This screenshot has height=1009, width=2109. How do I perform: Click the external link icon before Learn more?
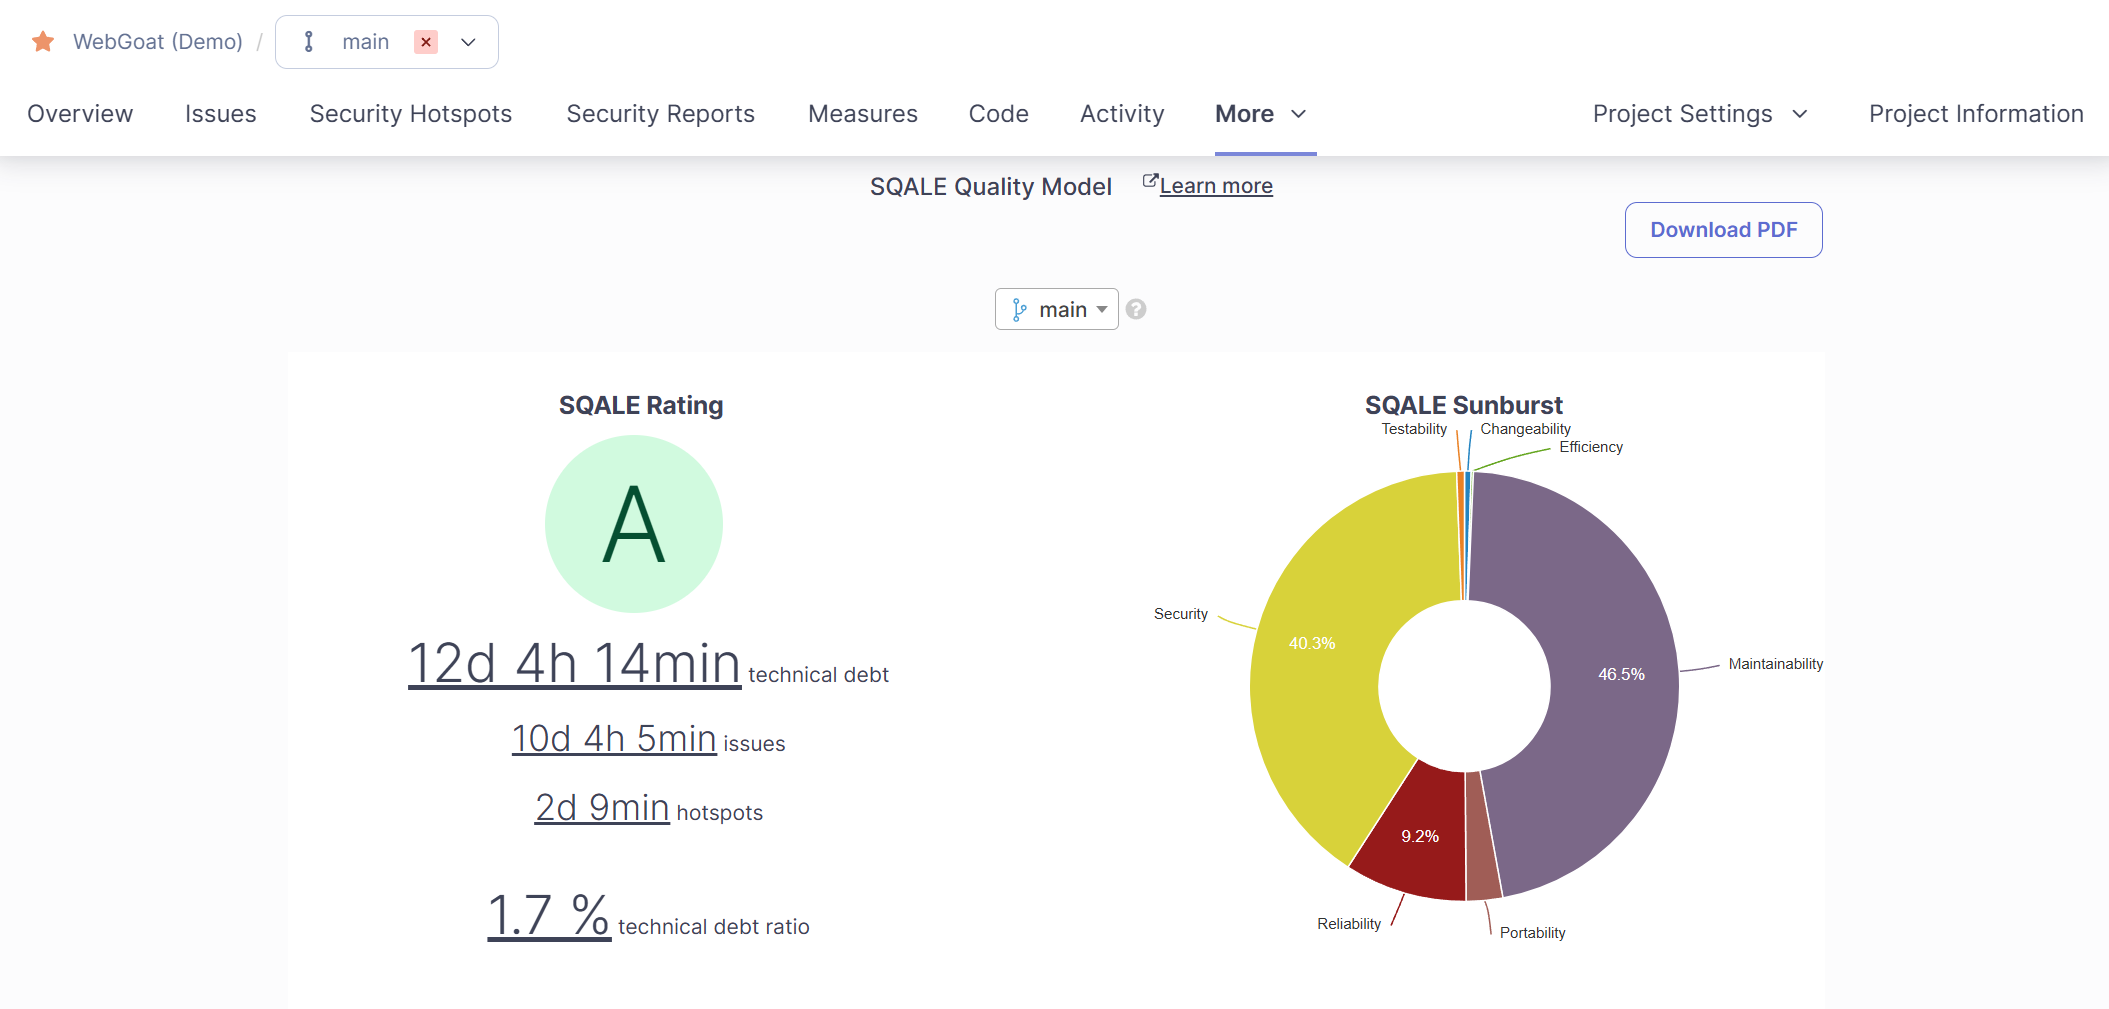(1150, 182)
